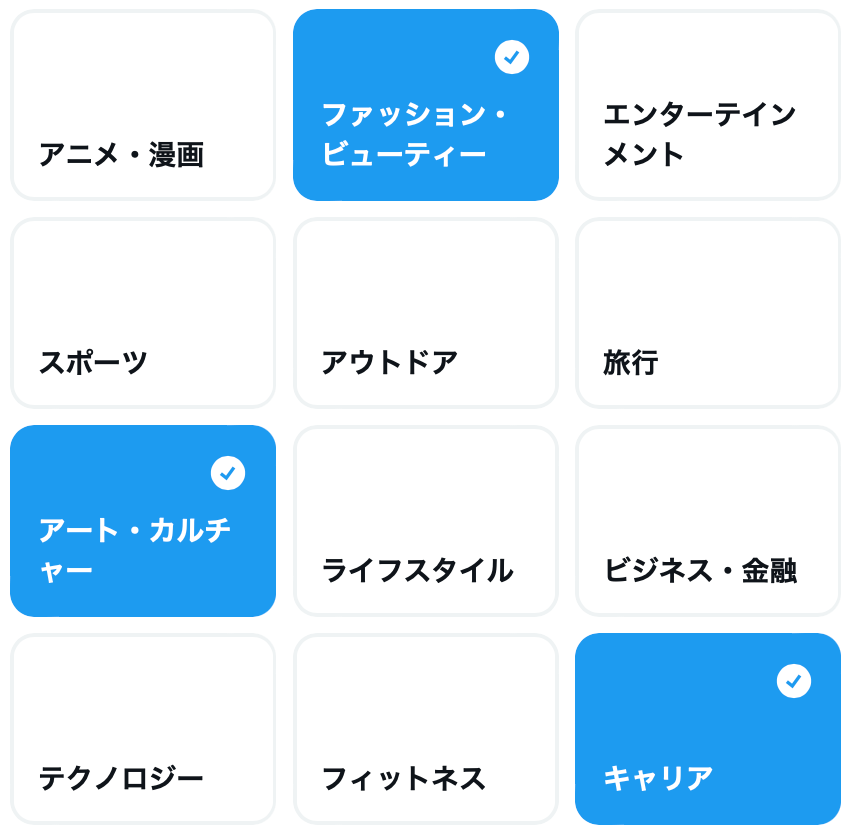Choose the ライフスタイル interest card
The height and width of the screenshot is (837, 854).
click(426, 521)
